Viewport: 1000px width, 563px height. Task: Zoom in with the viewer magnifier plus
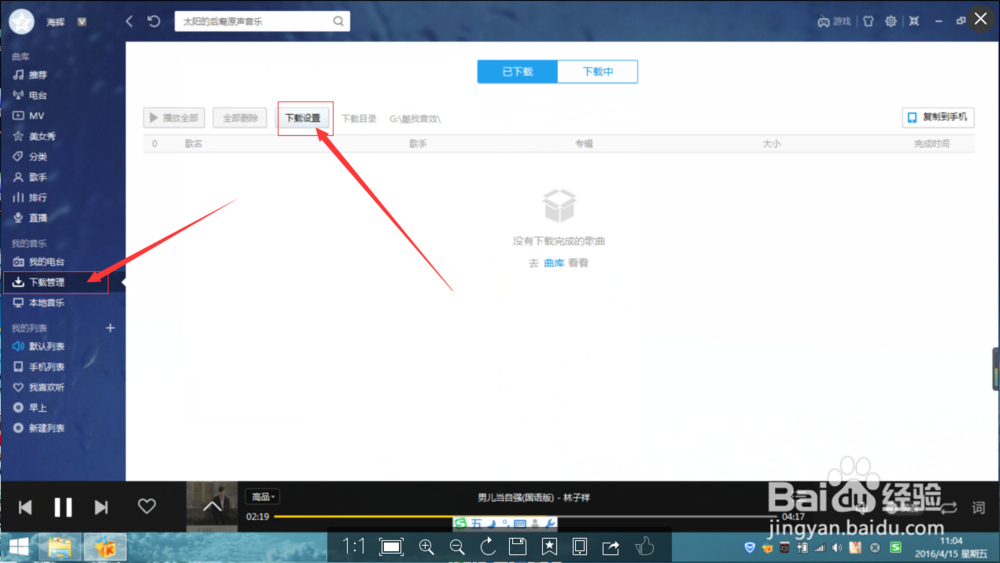[x=426, y=546]
